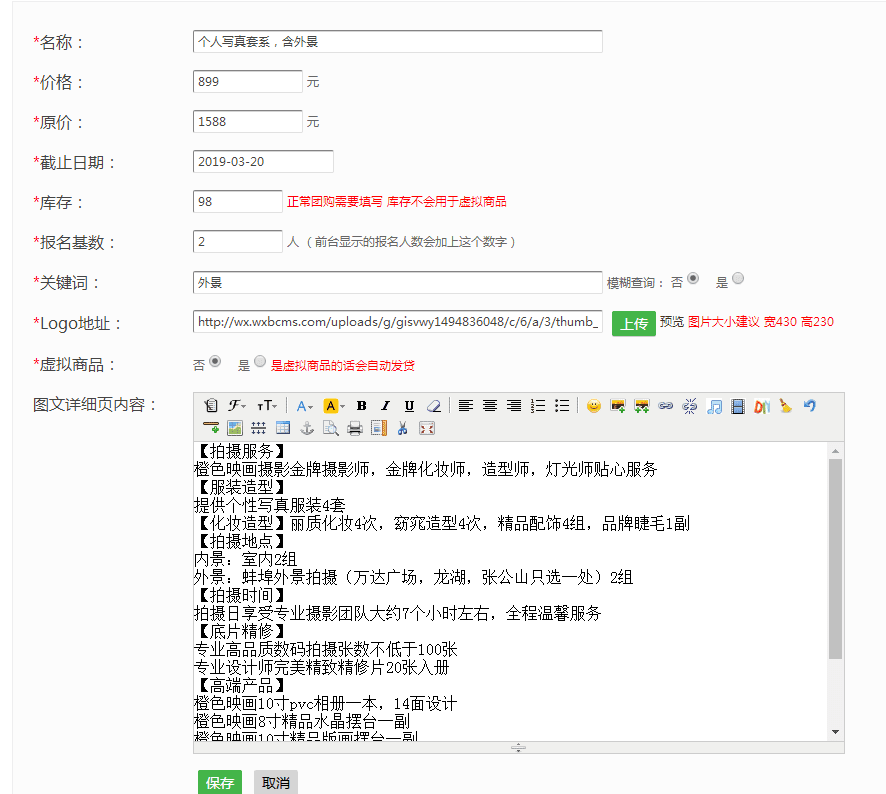Toggle fullscreen editor mode
Screen dimensions: 886x794
[x=427, y=428]
